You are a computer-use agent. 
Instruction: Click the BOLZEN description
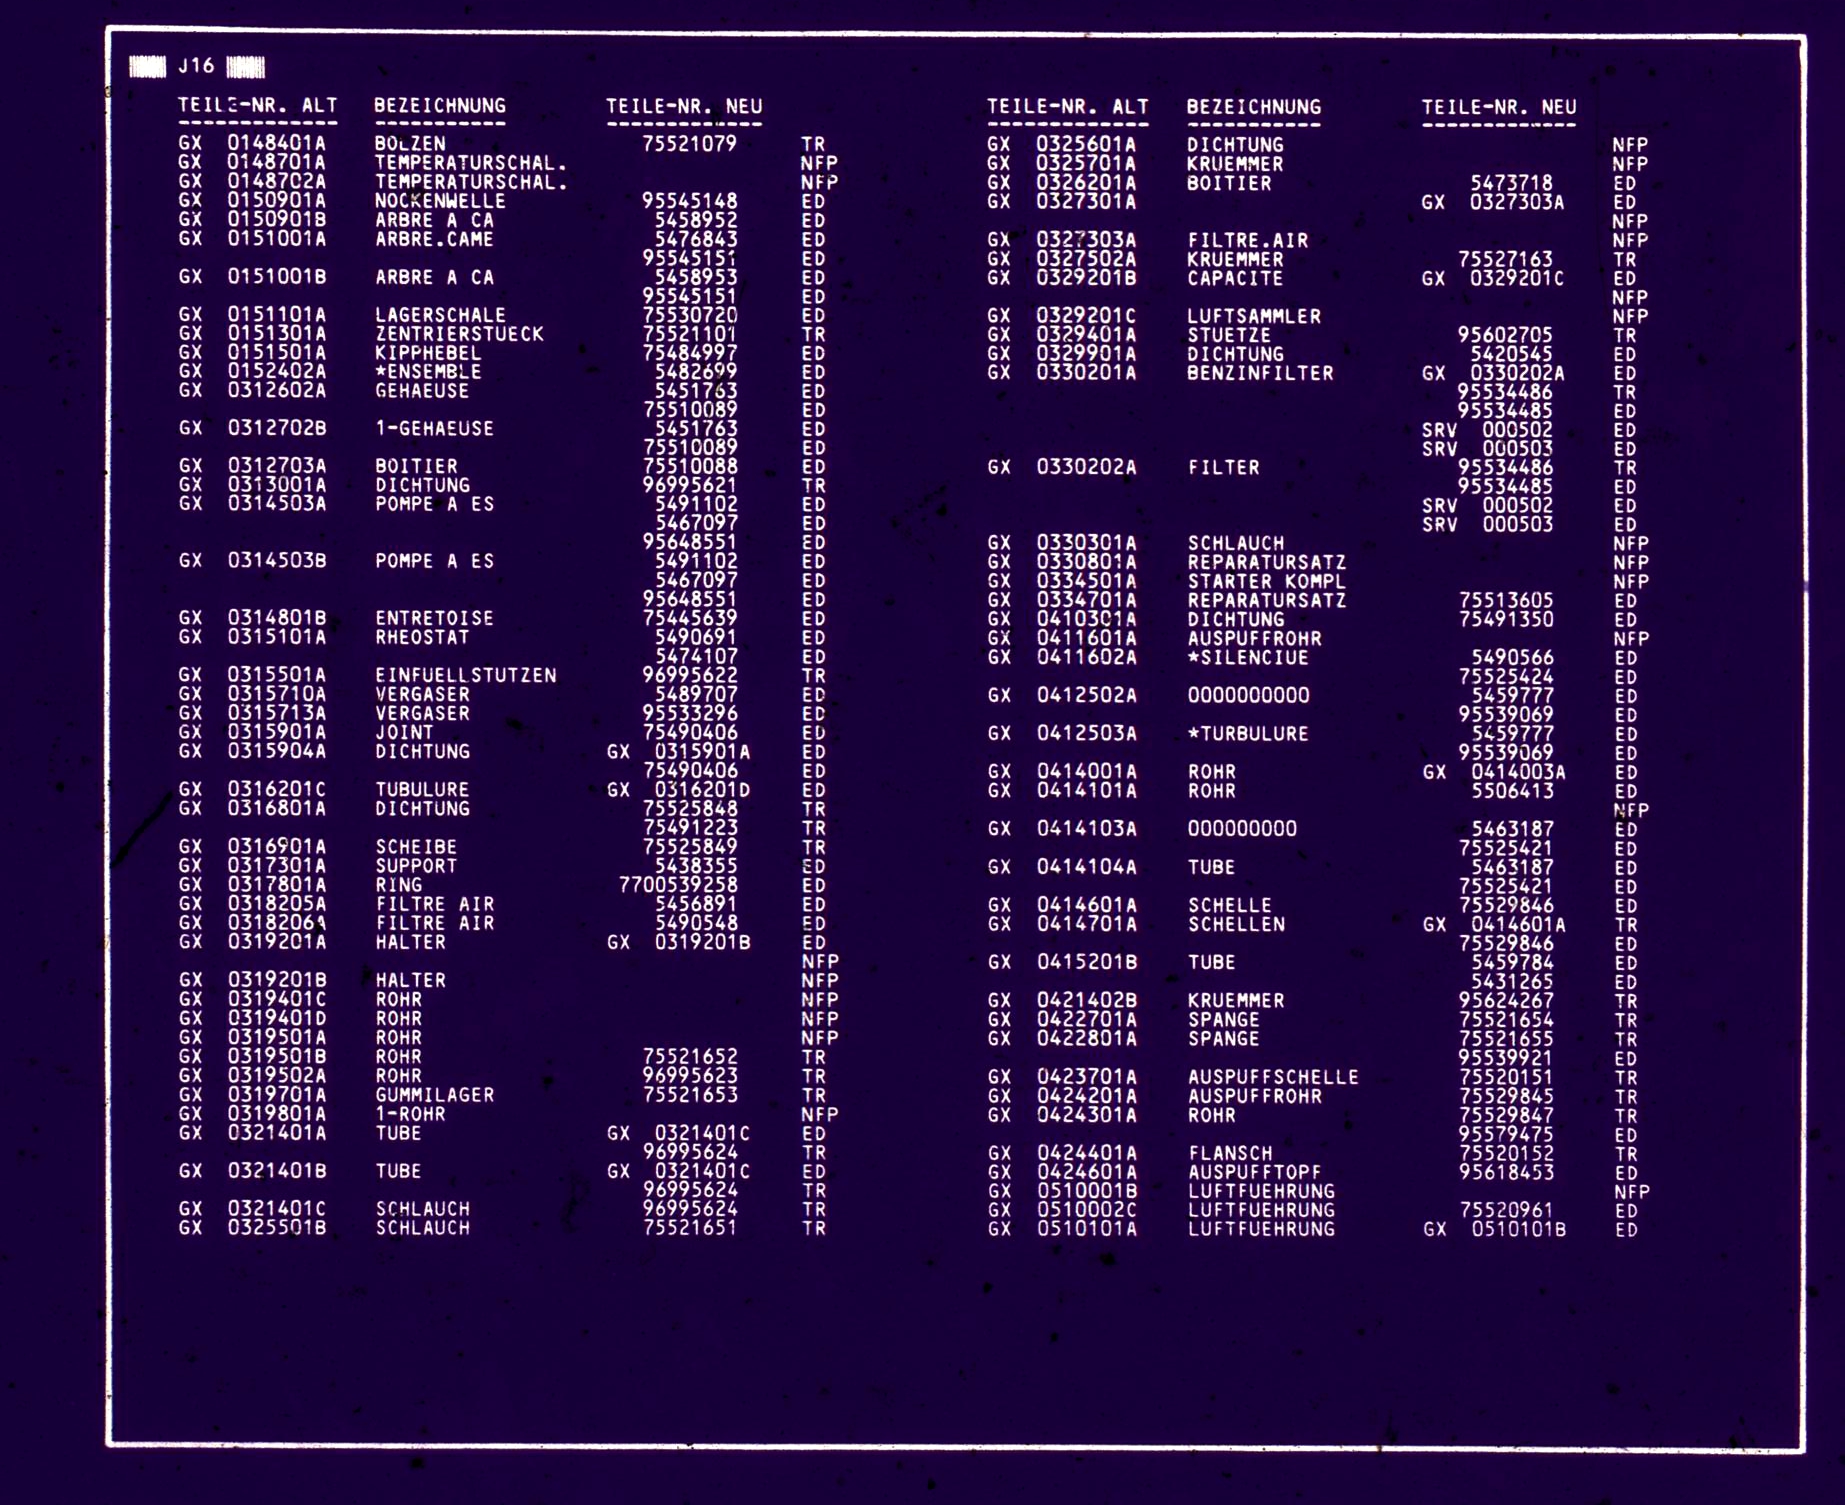[x=410, y=143]
